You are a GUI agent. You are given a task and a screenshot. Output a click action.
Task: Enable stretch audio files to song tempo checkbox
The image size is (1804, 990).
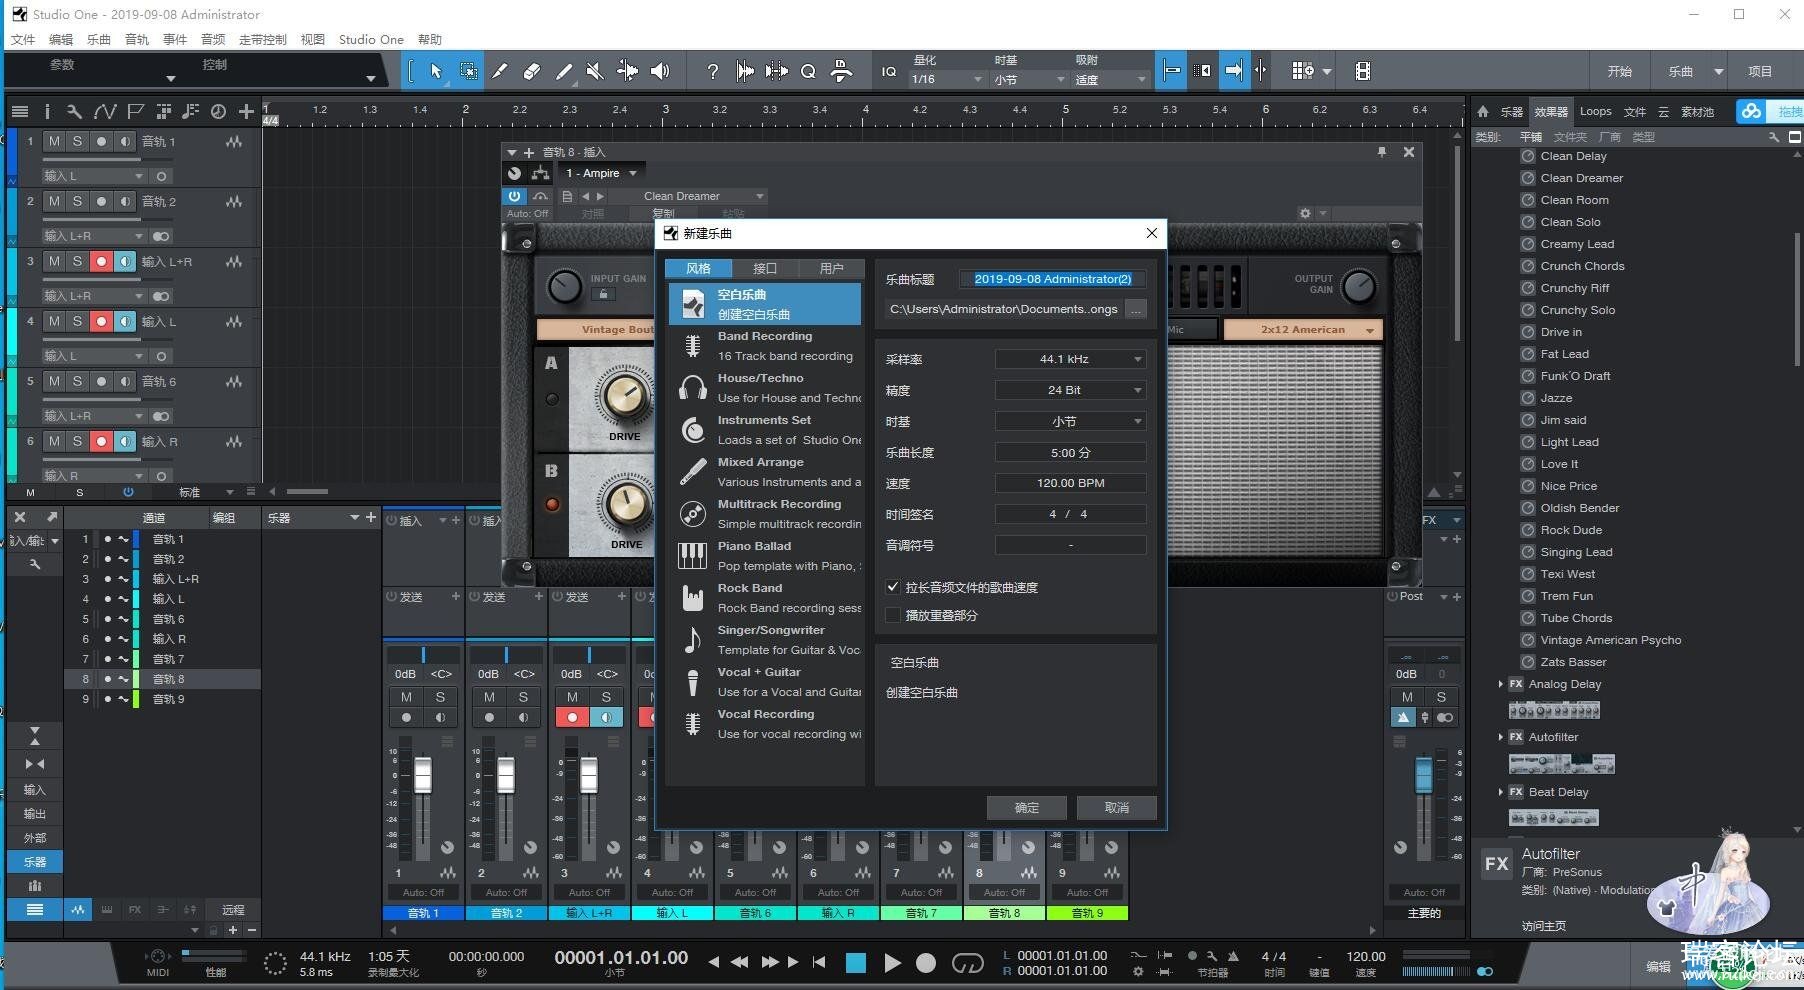[x=893, y=587]
